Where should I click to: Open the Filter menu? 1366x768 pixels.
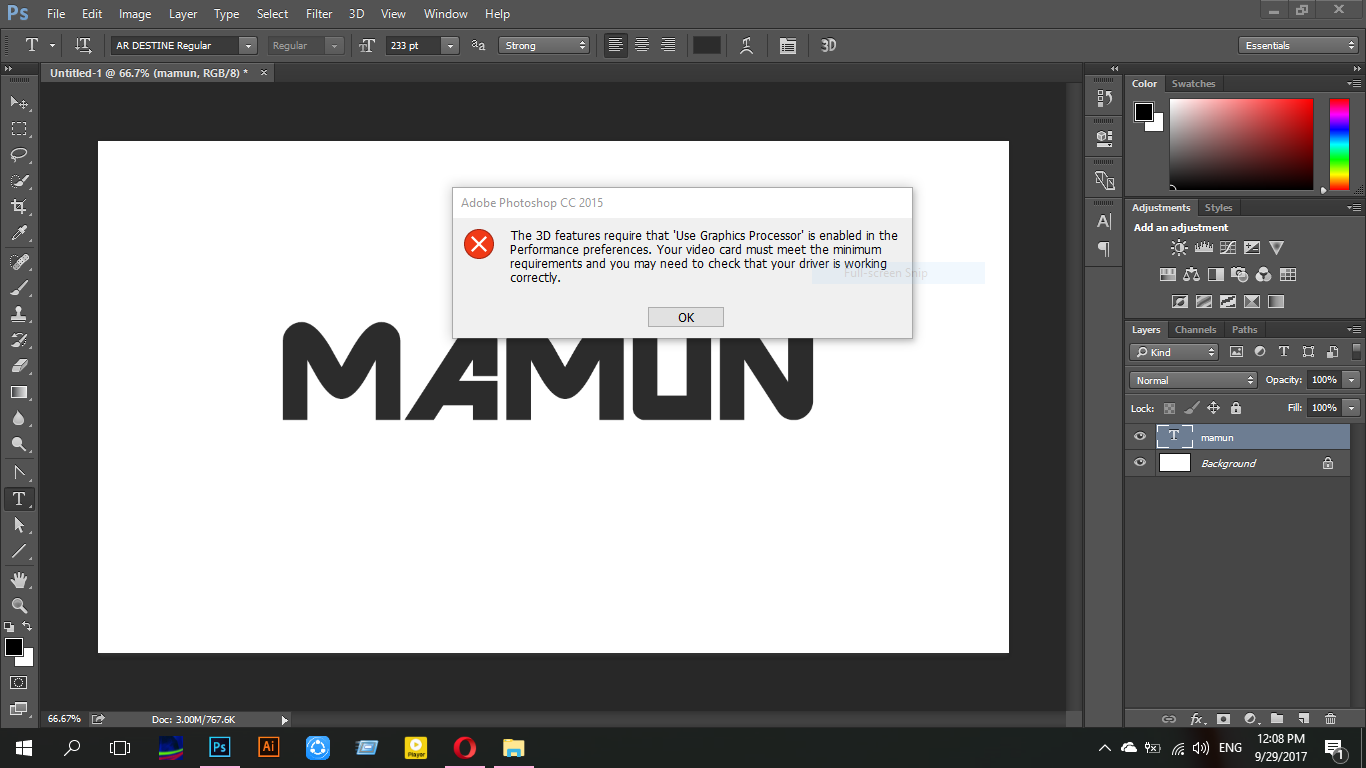point(319,14)
